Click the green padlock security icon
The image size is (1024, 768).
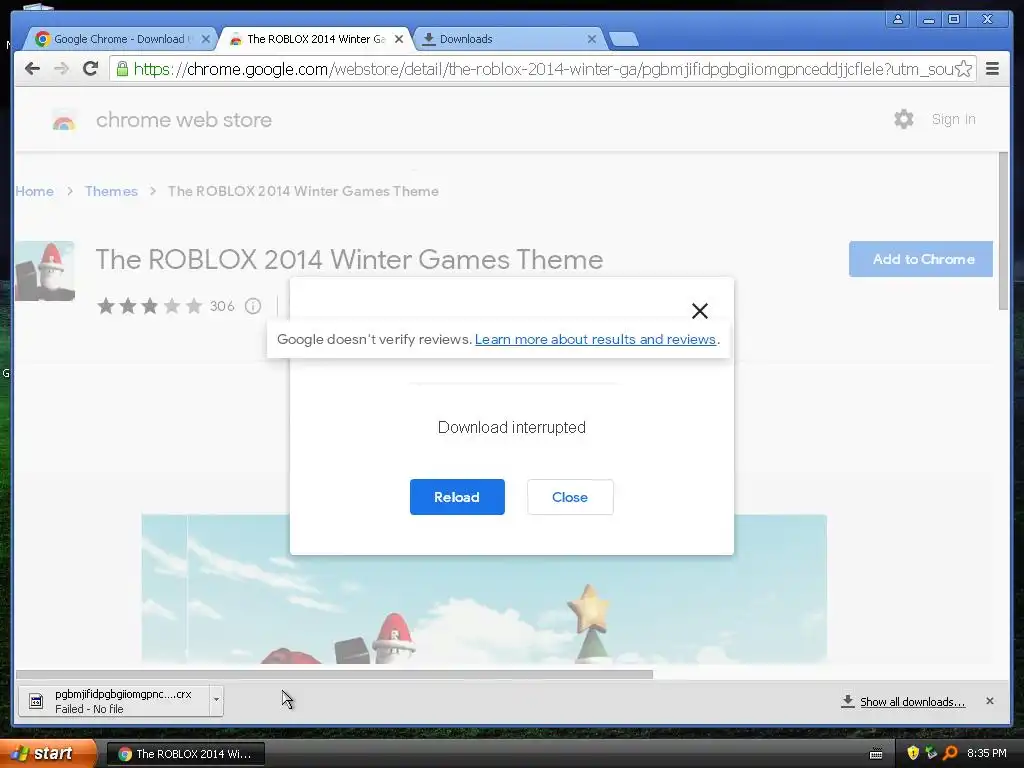pos(122,69)
